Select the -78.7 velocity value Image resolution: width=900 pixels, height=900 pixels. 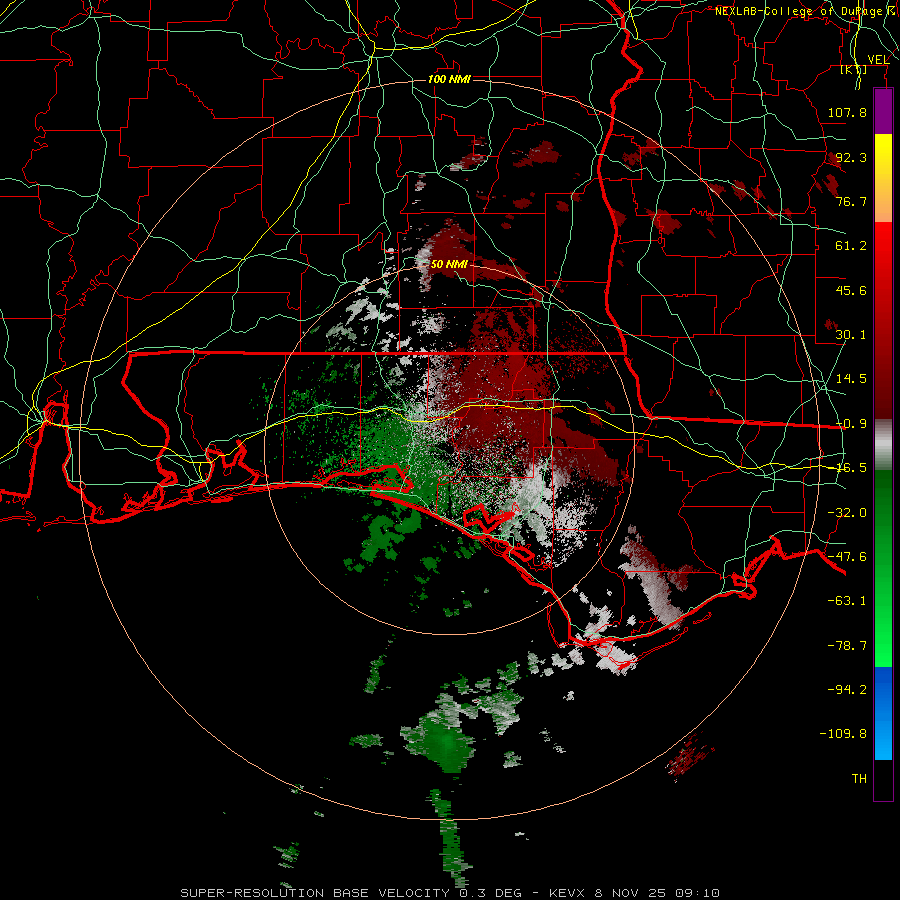click(x=847, y=646)
